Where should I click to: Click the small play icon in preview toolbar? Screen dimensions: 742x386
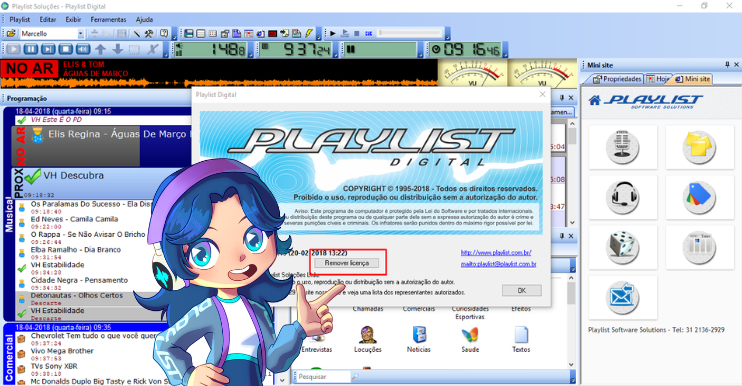tap(333, 34)
